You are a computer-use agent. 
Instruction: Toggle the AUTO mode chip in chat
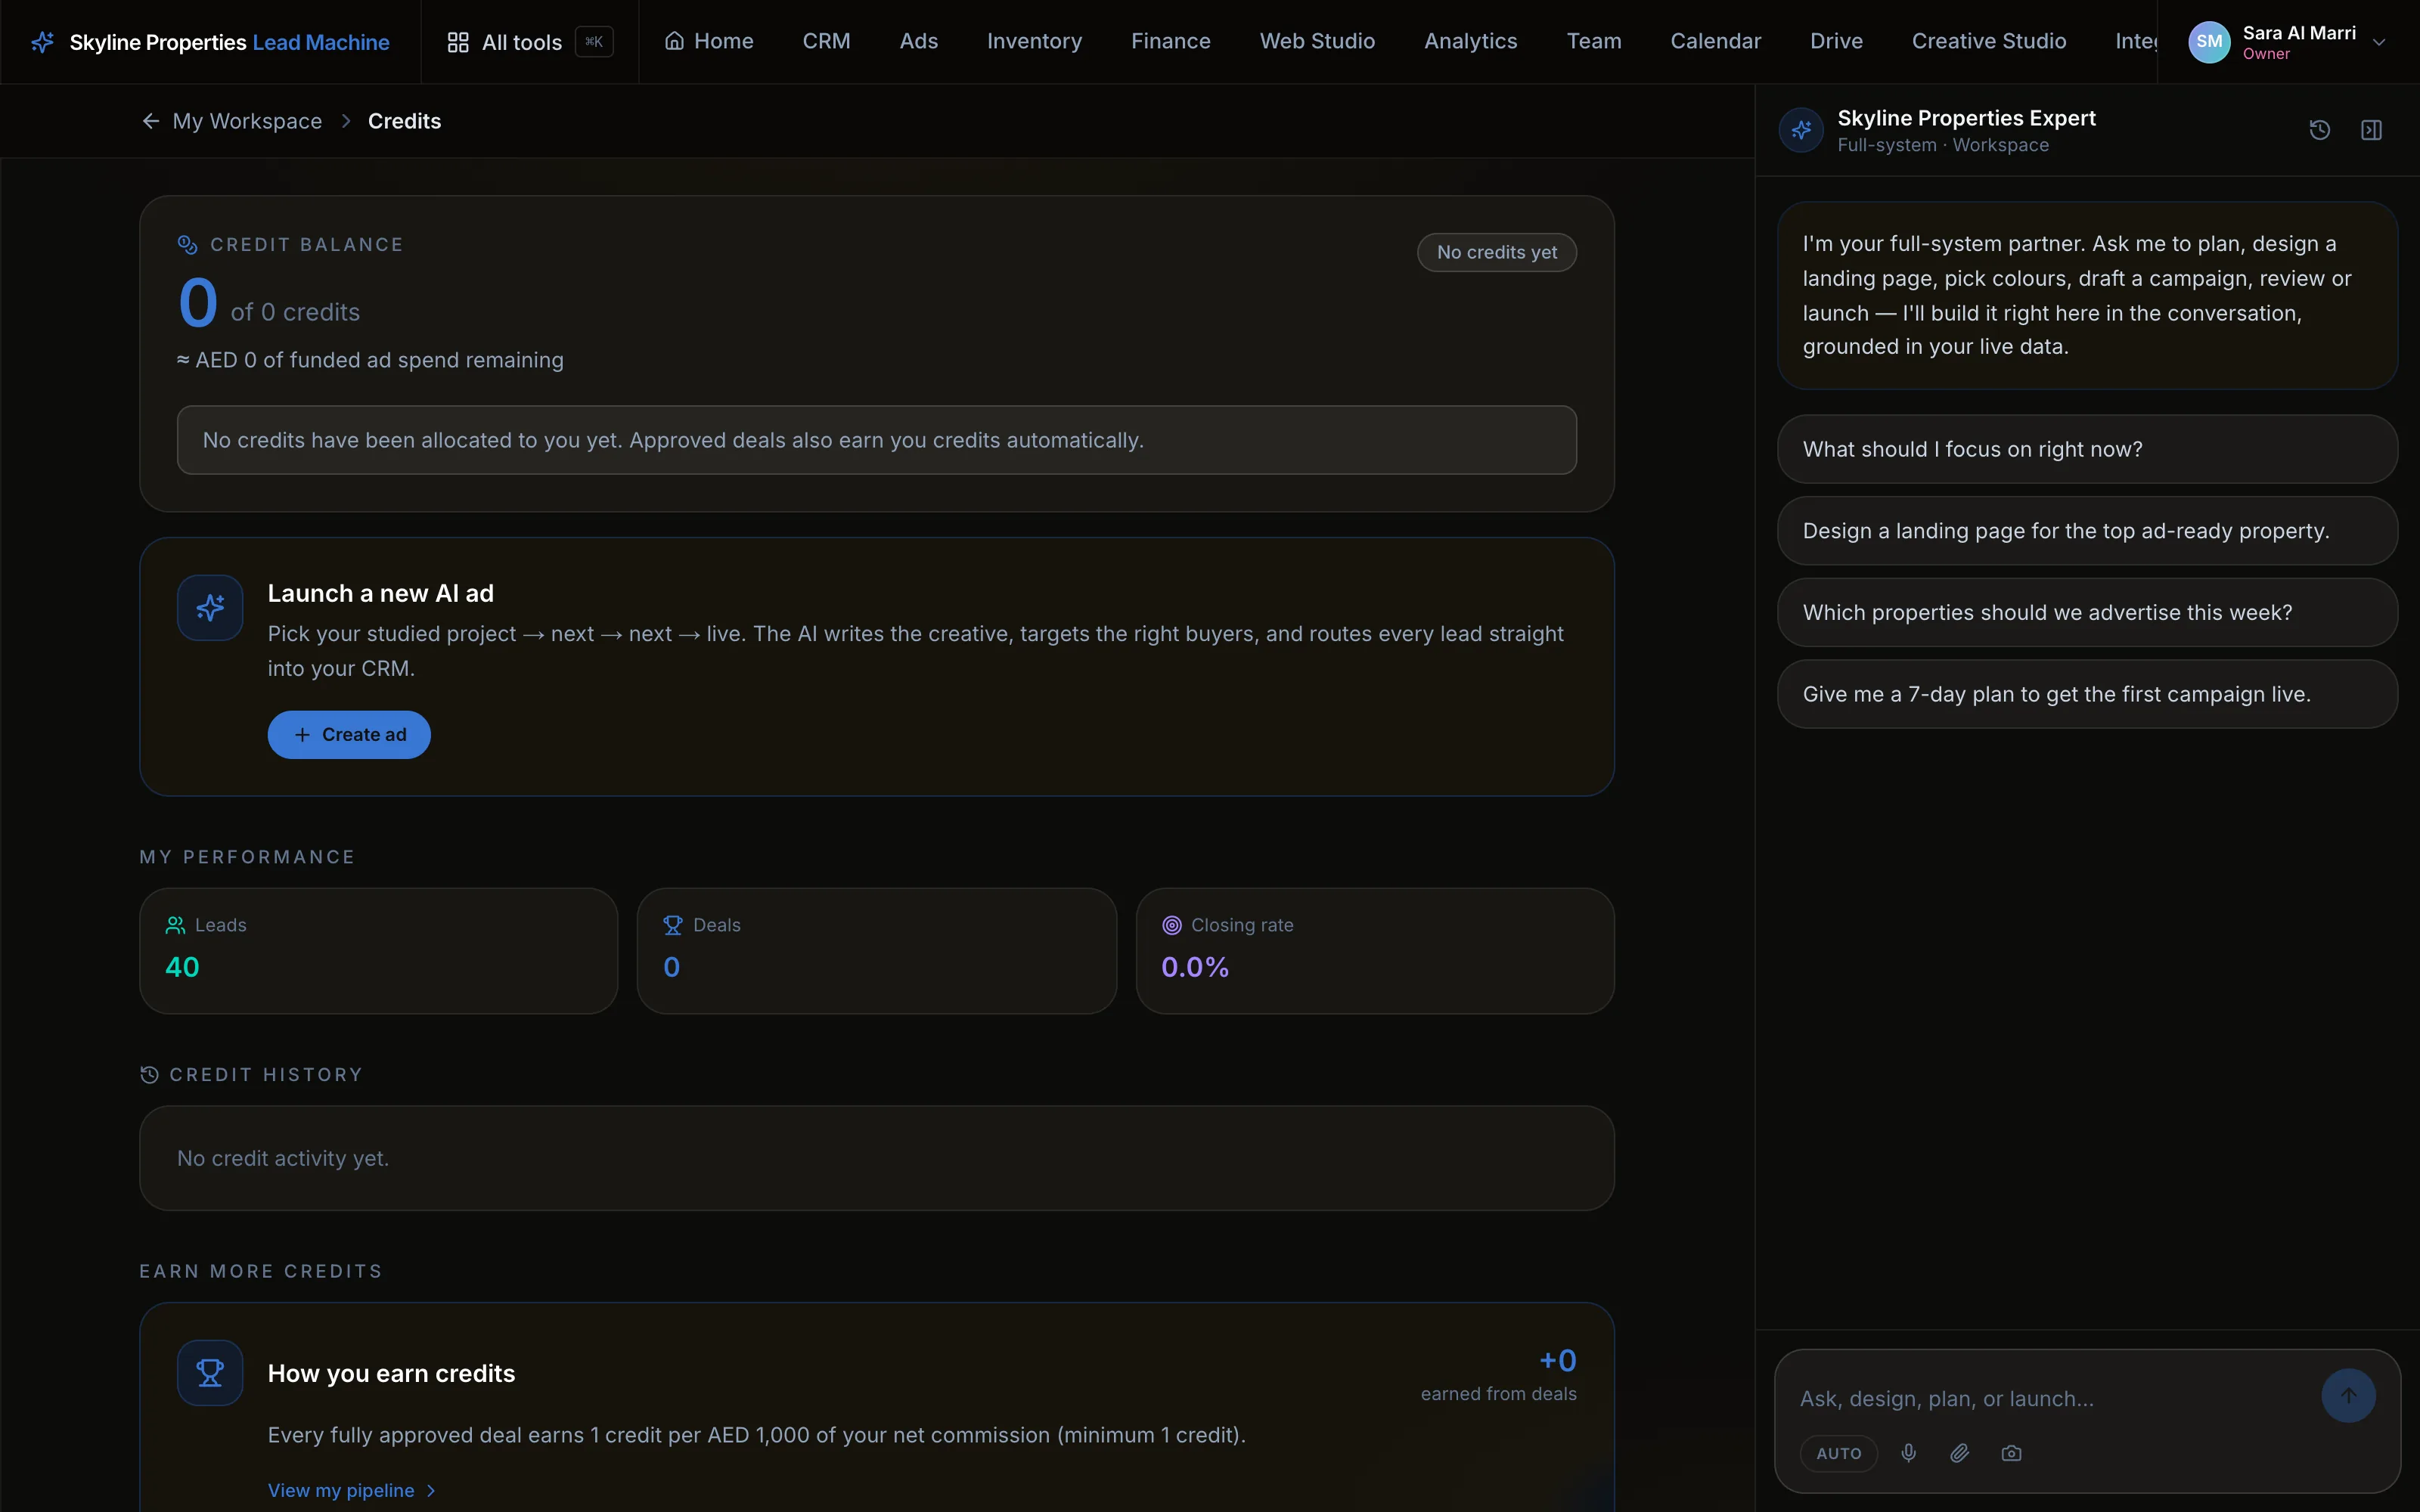(1839, 1453)
